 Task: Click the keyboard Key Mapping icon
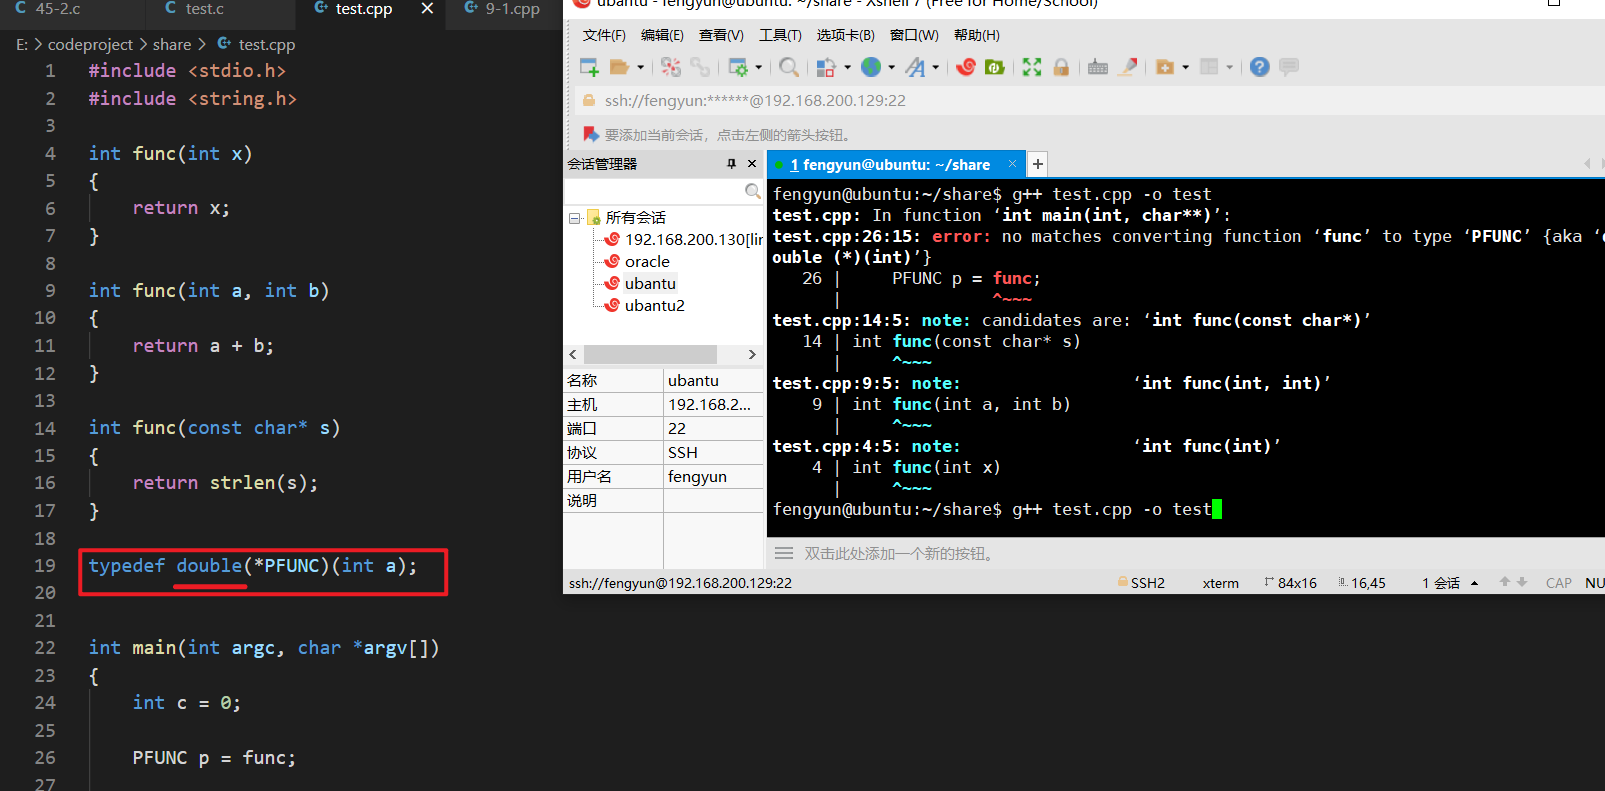tap(1098, 67)
